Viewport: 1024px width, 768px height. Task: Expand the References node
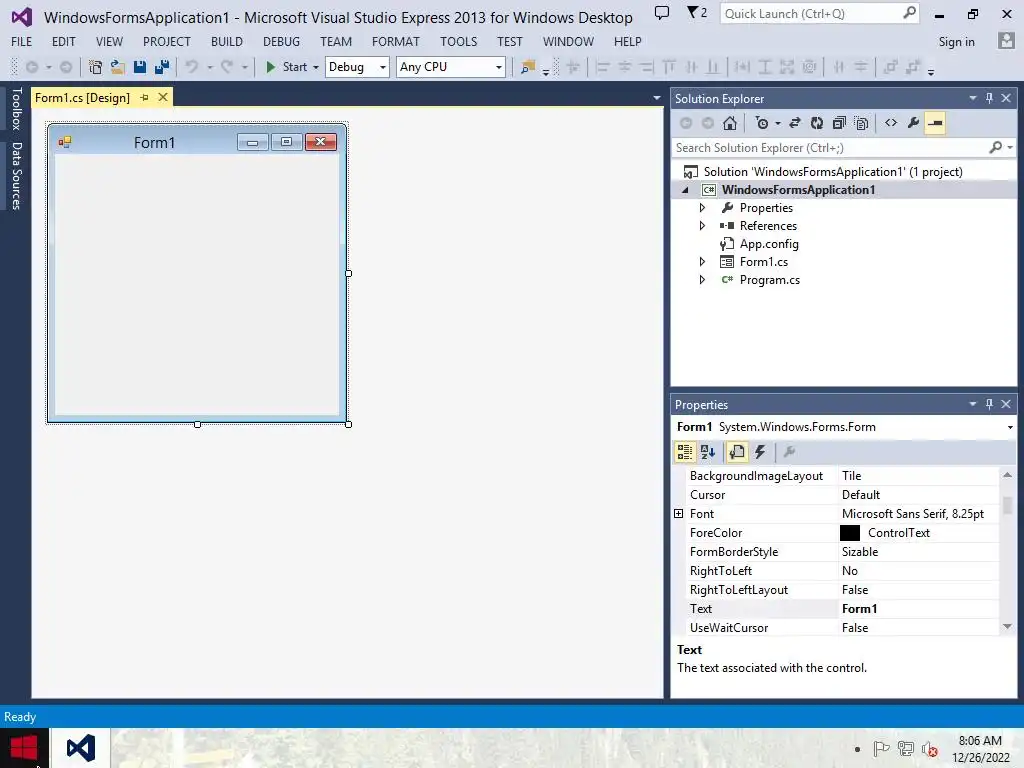tap(702, 225)
